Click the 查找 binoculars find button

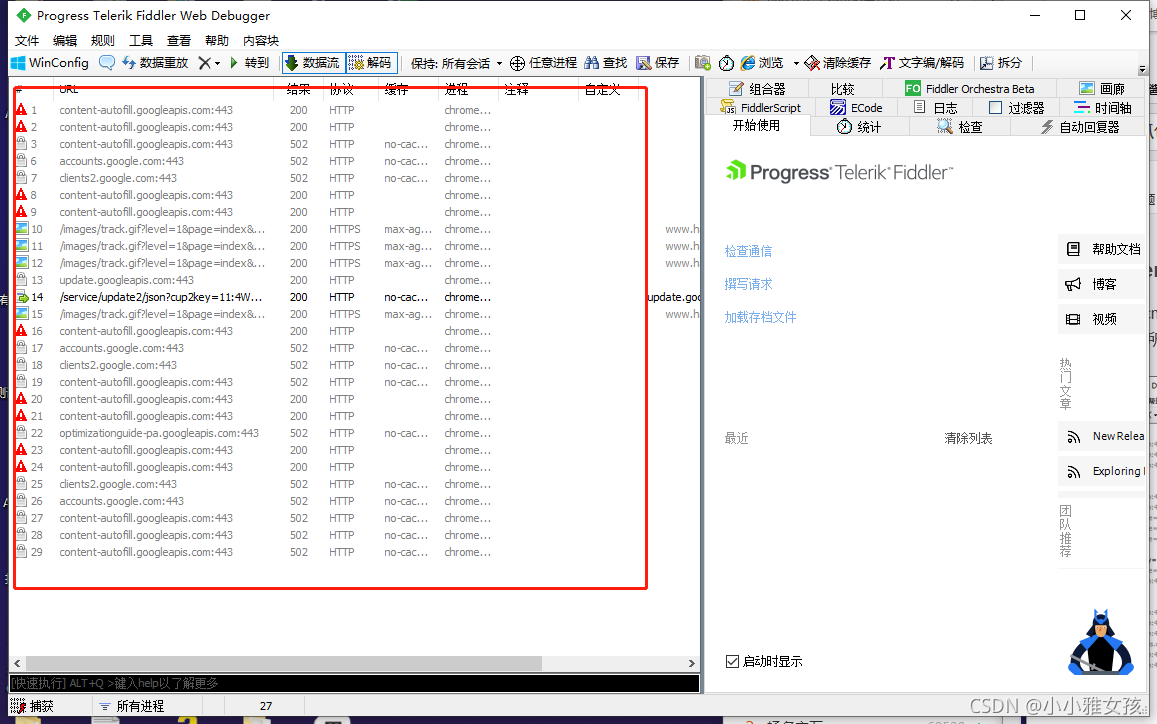606,63
